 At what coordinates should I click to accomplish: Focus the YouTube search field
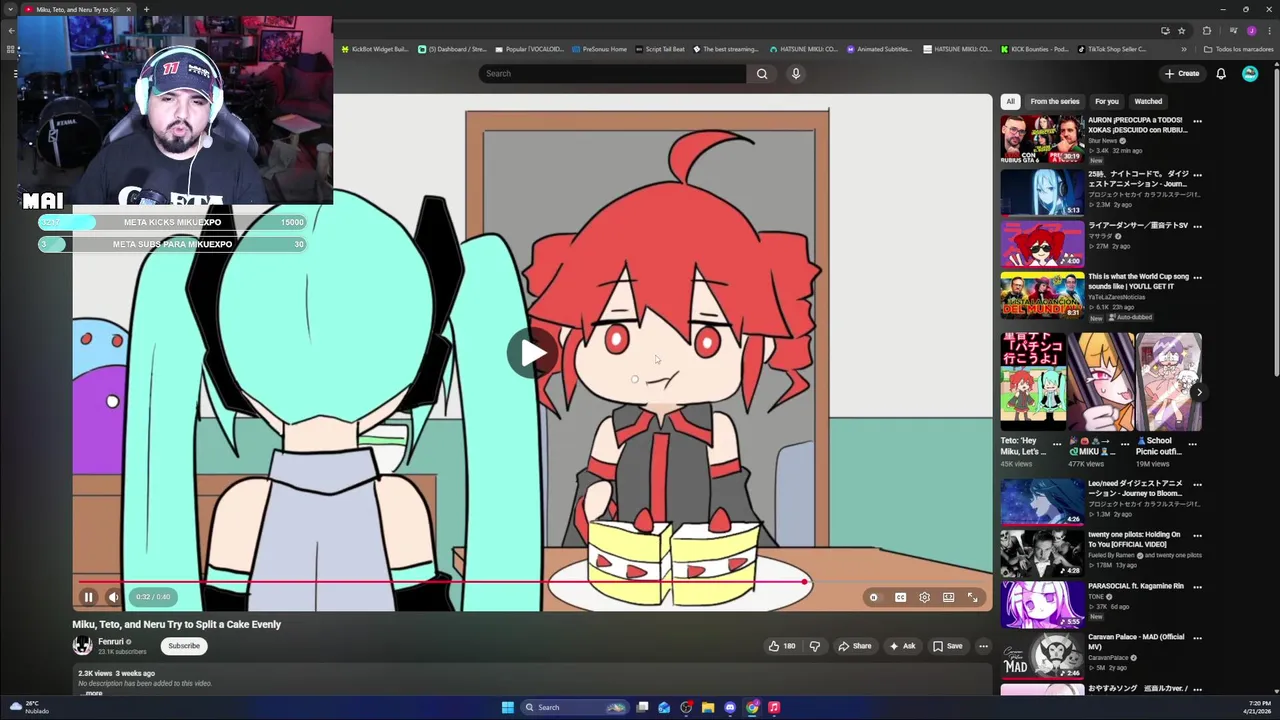pyautogui.click(x=612, y=73)
